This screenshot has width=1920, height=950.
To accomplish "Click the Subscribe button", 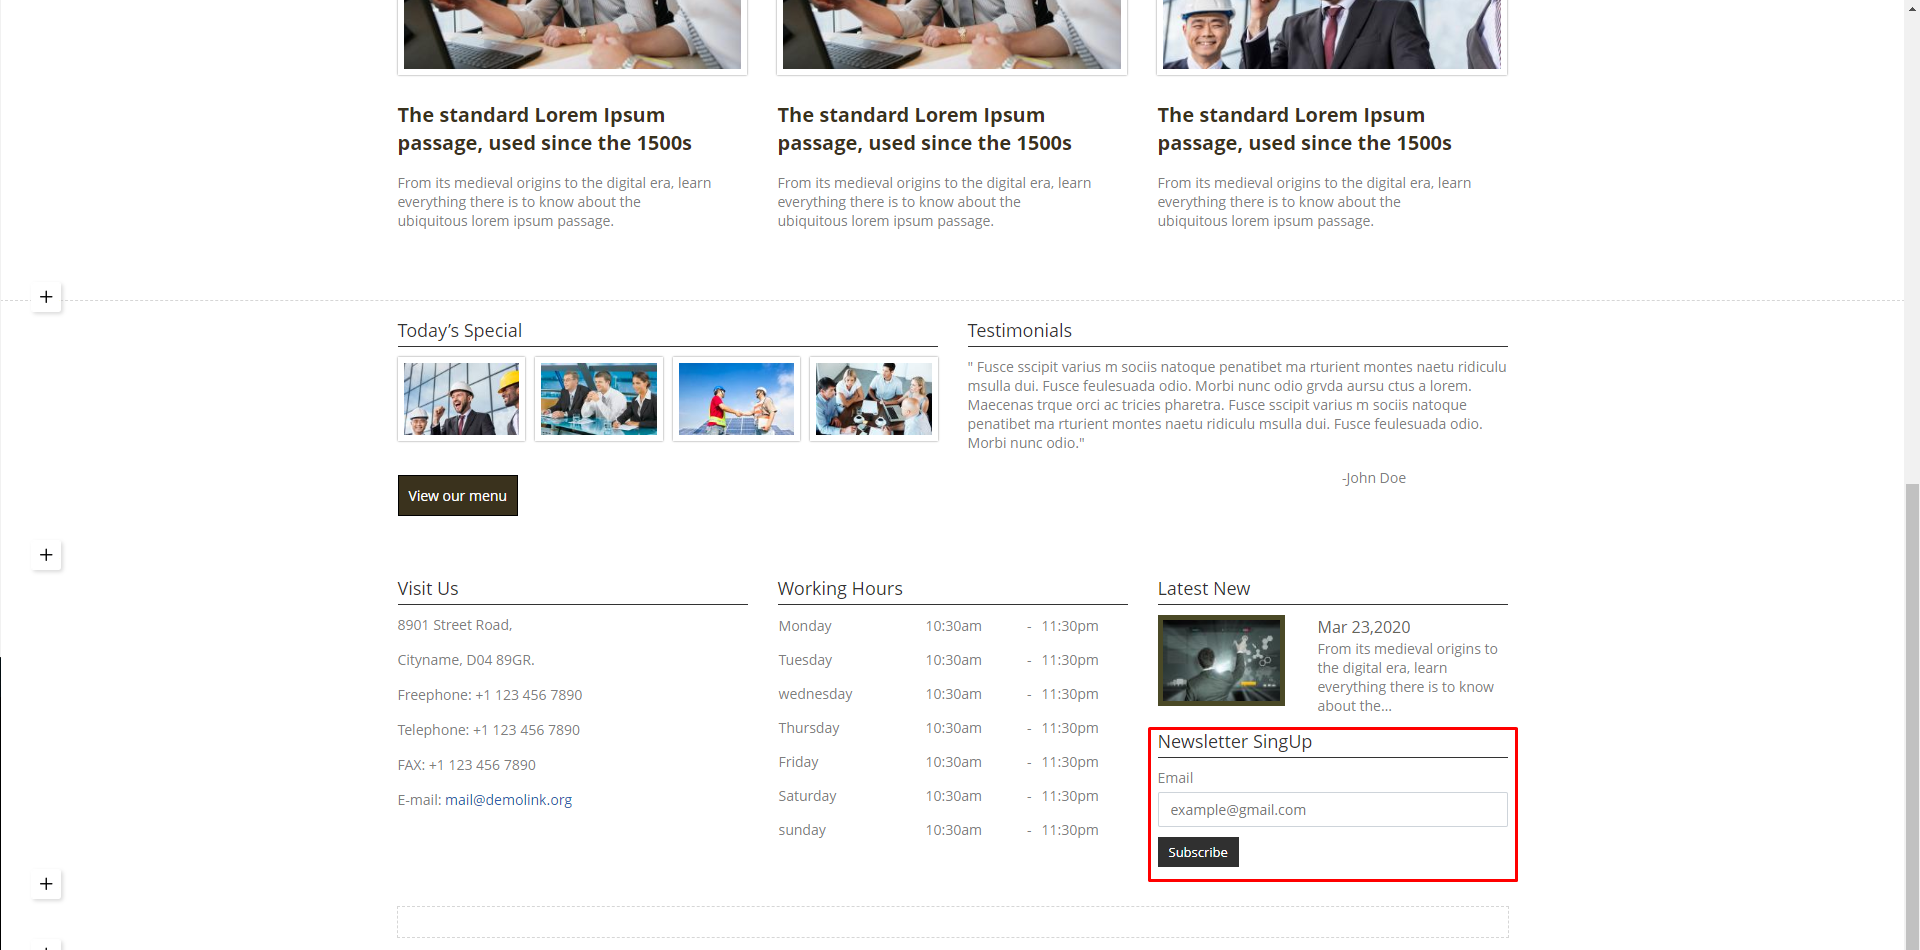I will click(1198, 852).
